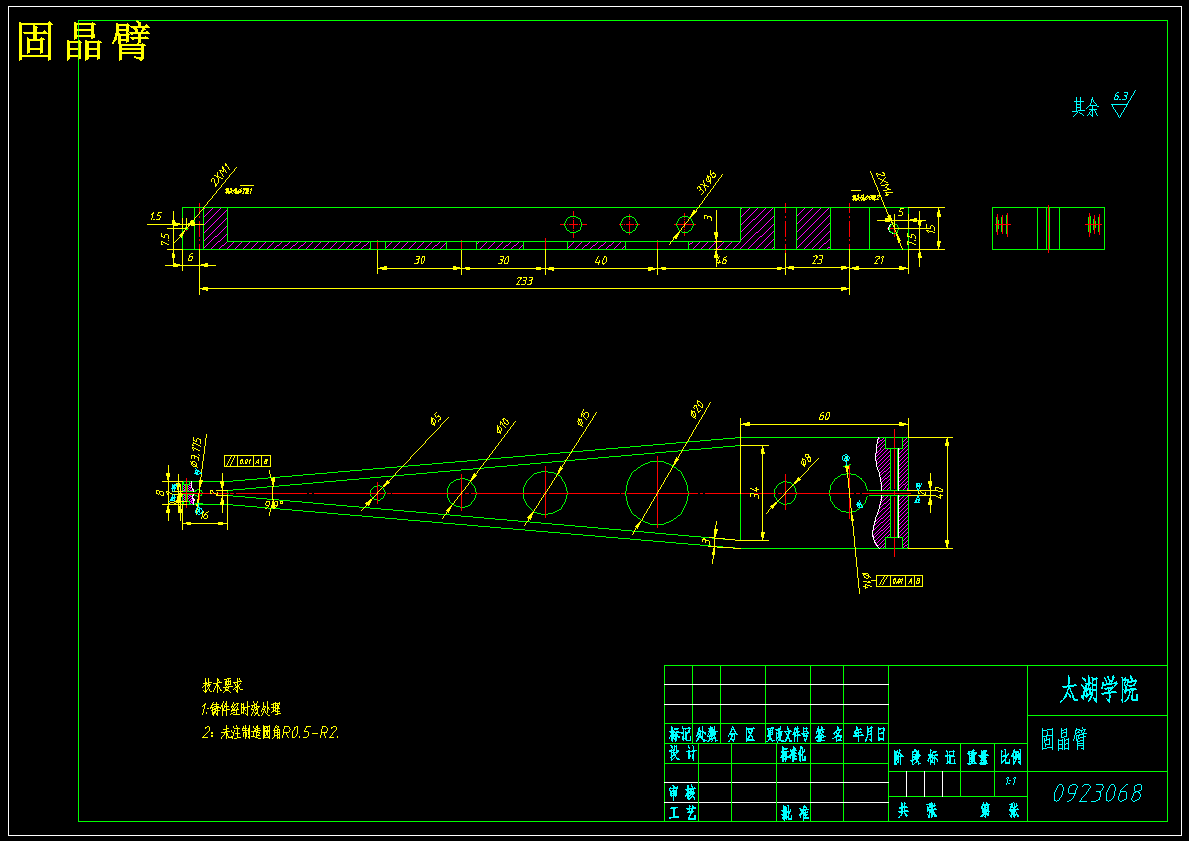1189x841 pixels.
Task: Click the "Ø15" diameter label
Action: pos(583,418)
